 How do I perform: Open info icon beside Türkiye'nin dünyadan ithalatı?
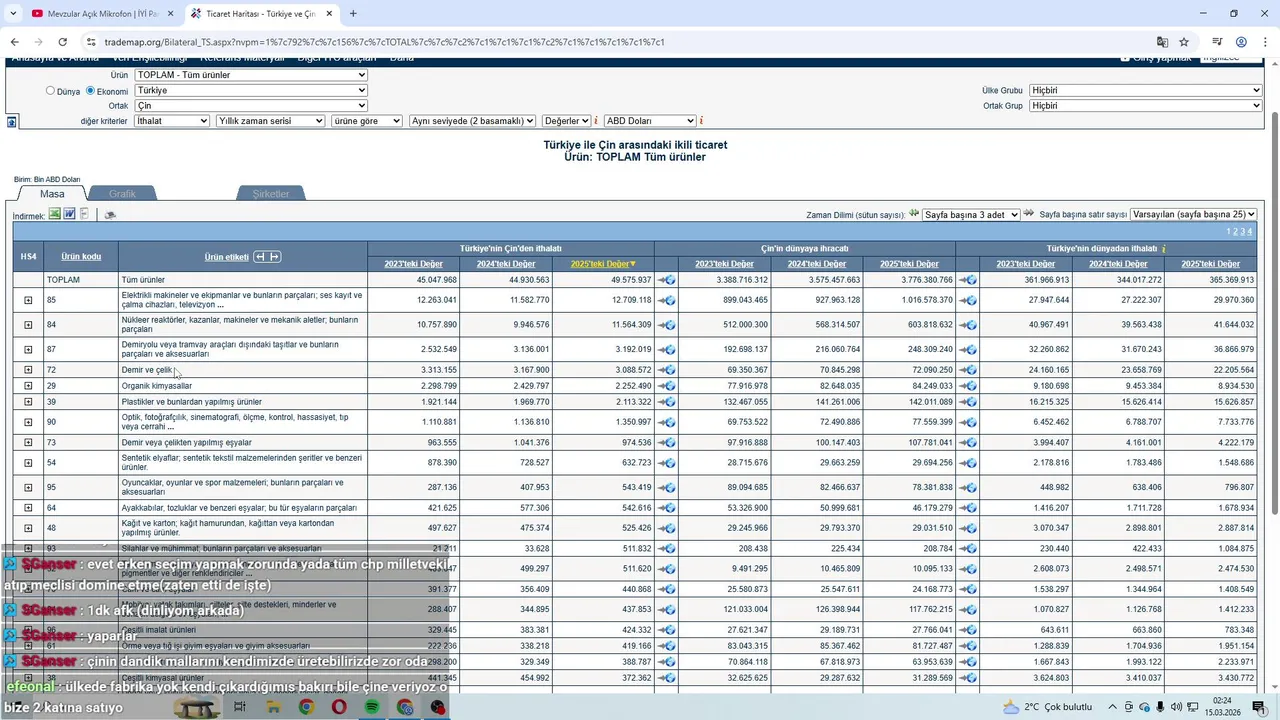tap(1164, 248)
